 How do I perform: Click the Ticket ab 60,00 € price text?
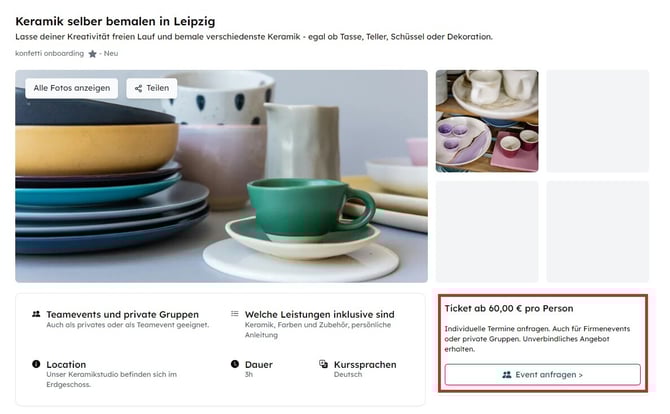coord(508,308)
